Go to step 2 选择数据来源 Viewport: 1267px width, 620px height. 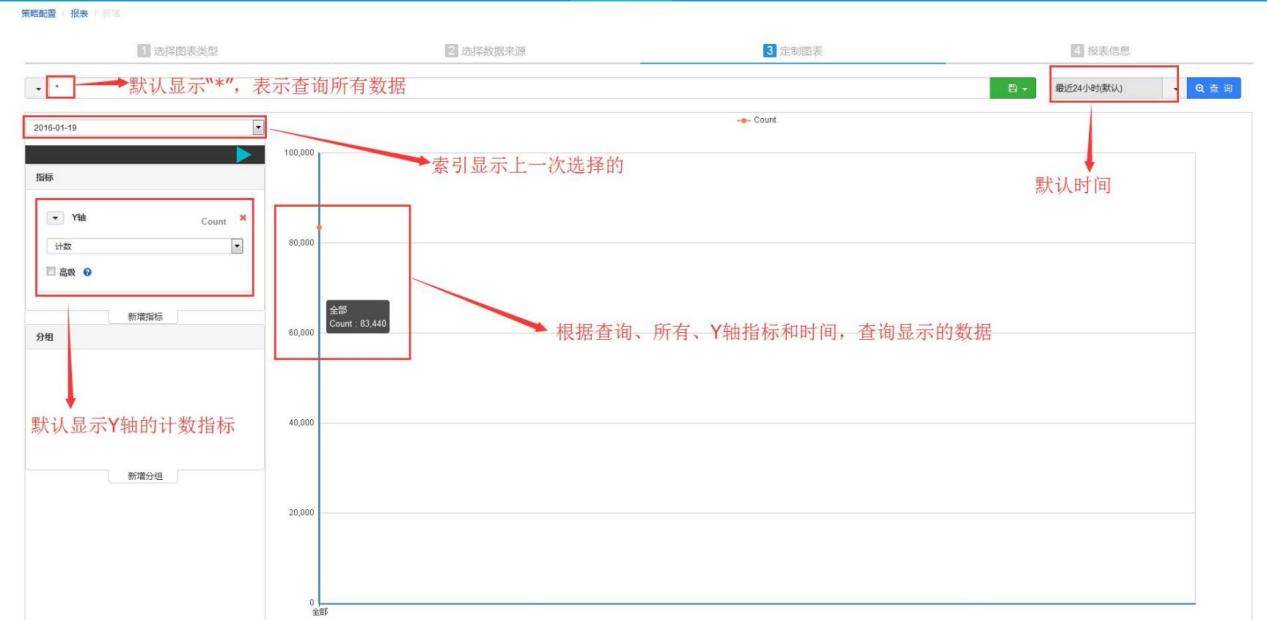click(486, 51)
